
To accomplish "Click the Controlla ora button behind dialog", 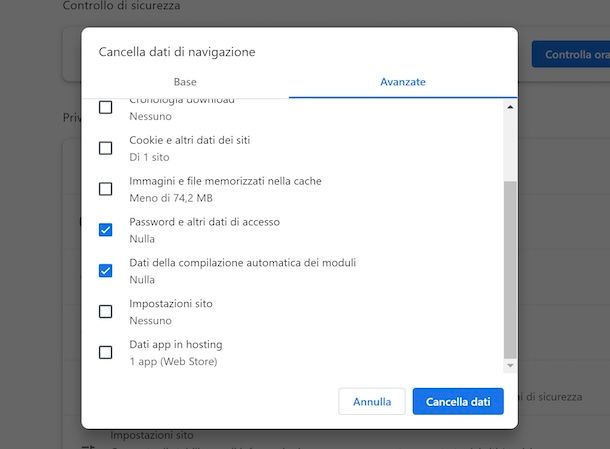I will pyautogui.click(x=571, y=54).
